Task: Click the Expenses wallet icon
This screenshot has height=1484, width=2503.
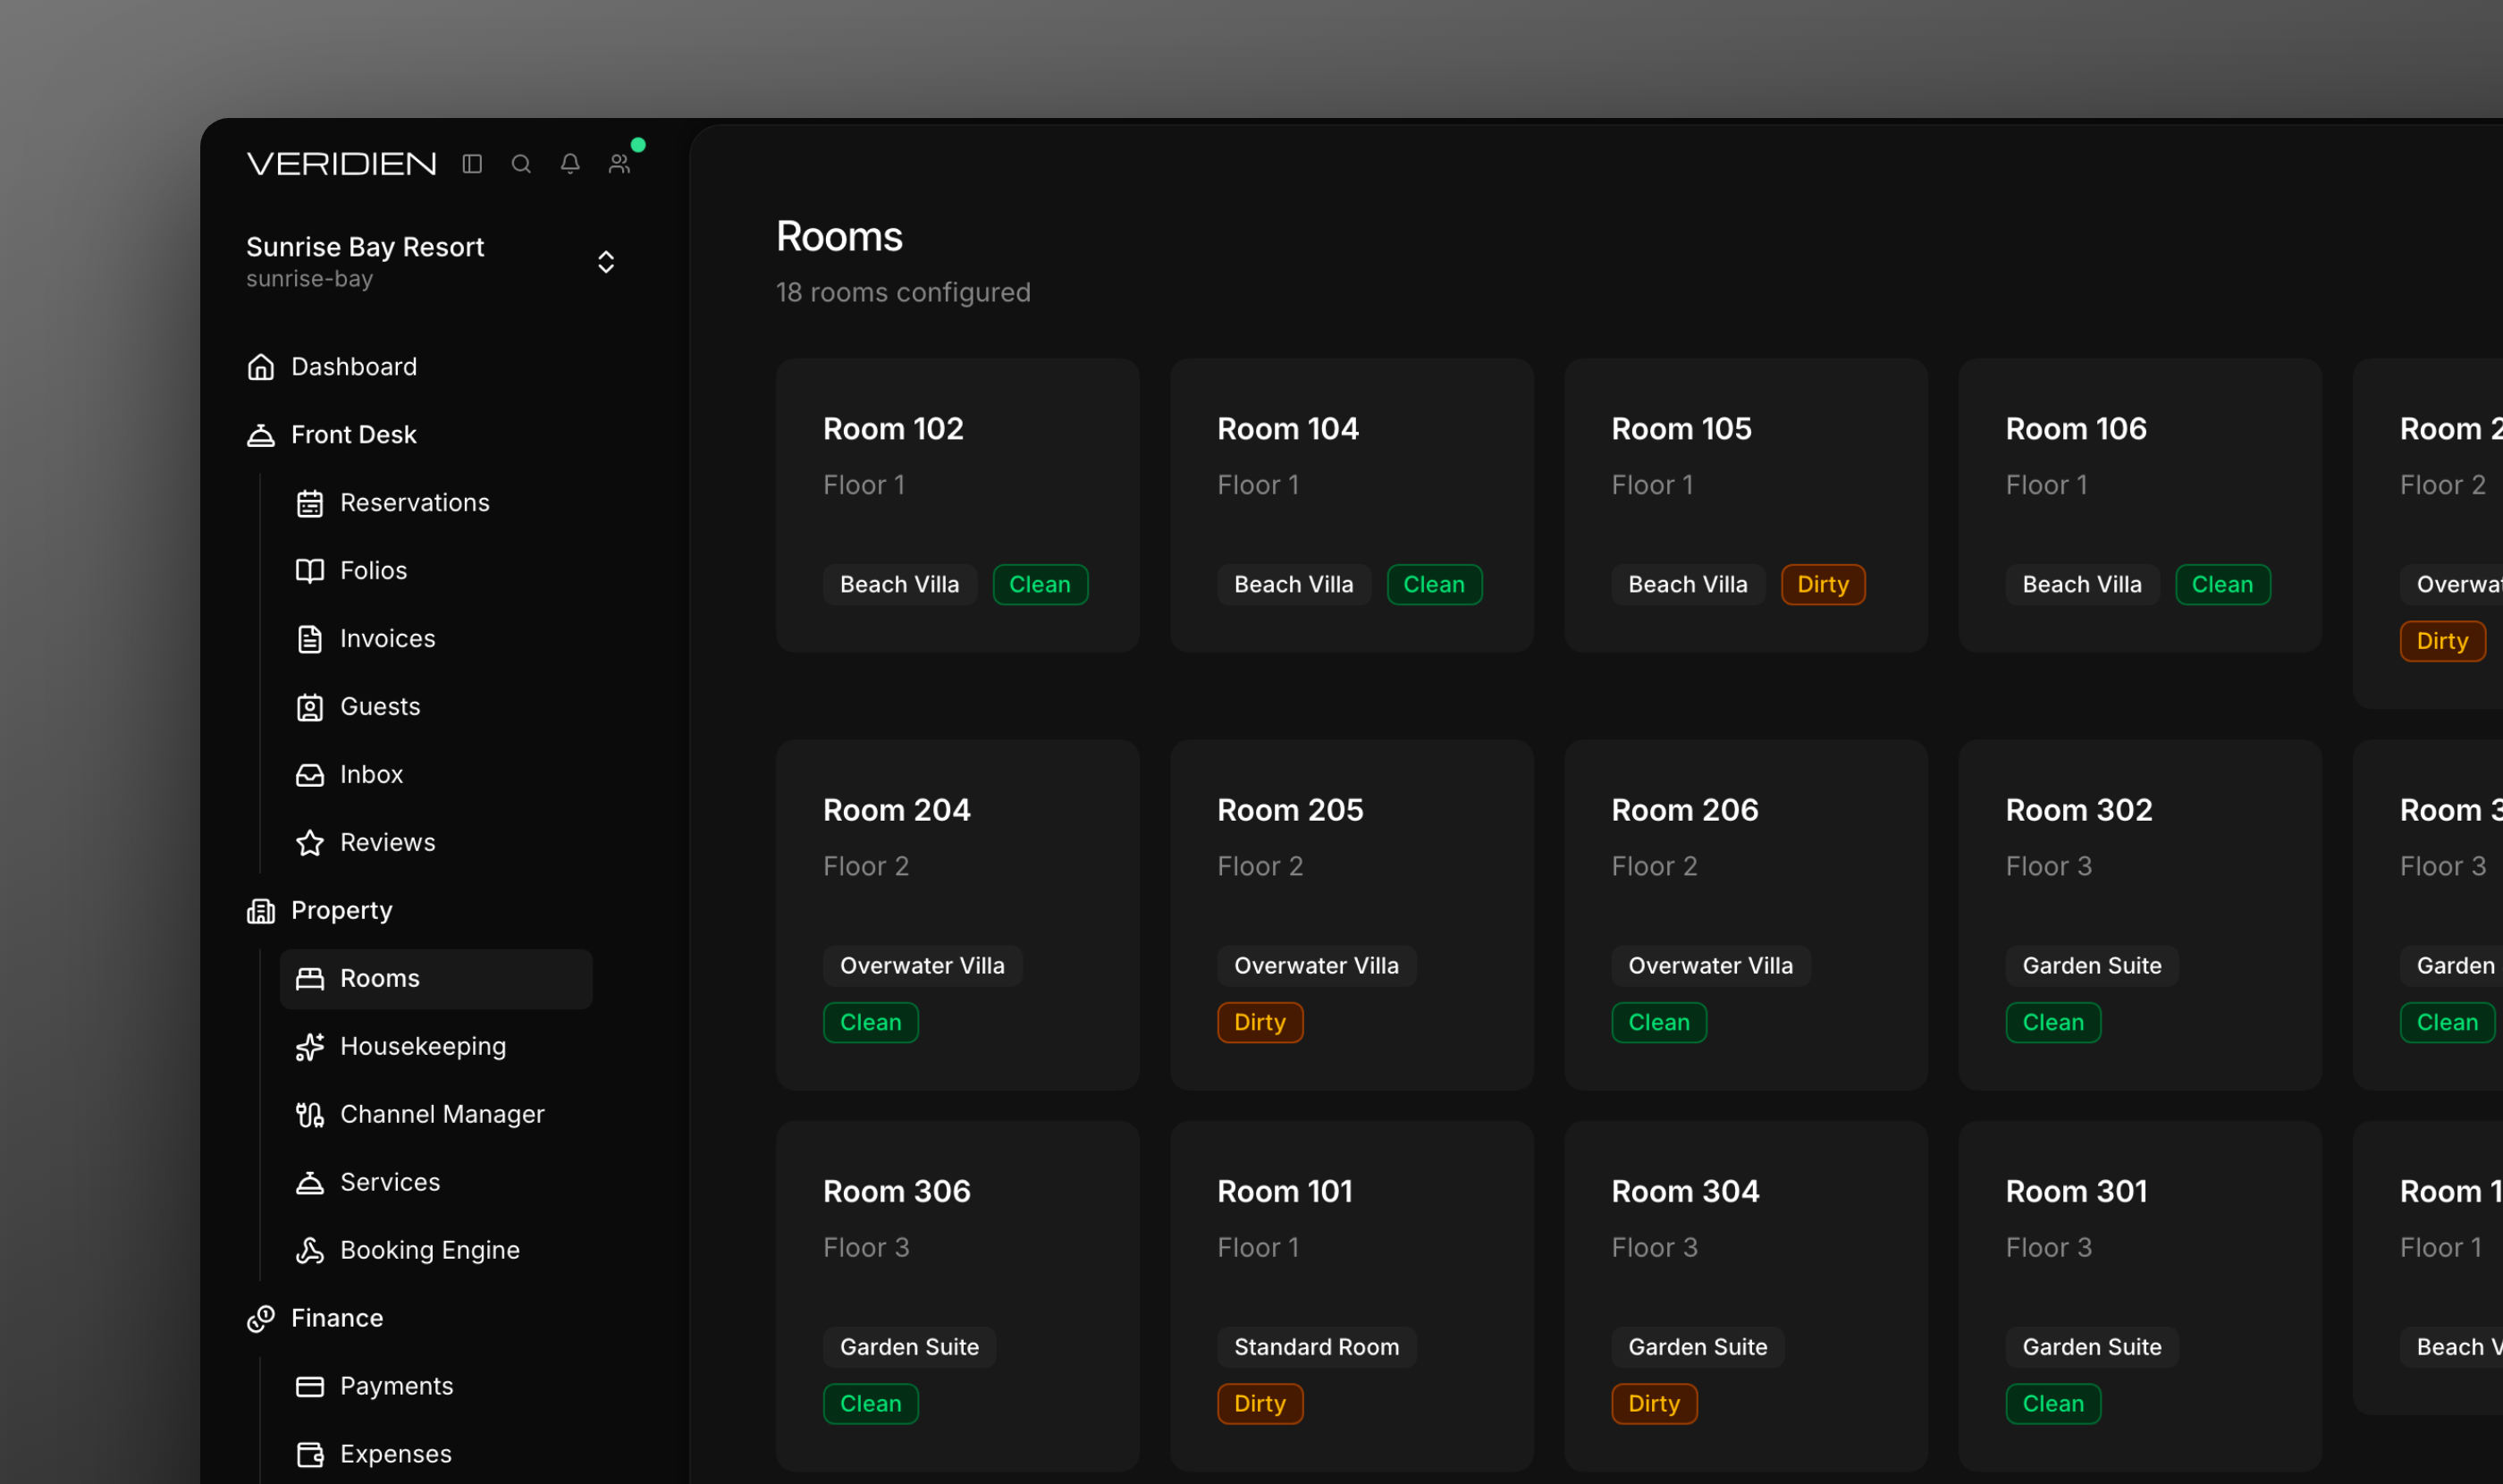Action: pos(310,1455)
